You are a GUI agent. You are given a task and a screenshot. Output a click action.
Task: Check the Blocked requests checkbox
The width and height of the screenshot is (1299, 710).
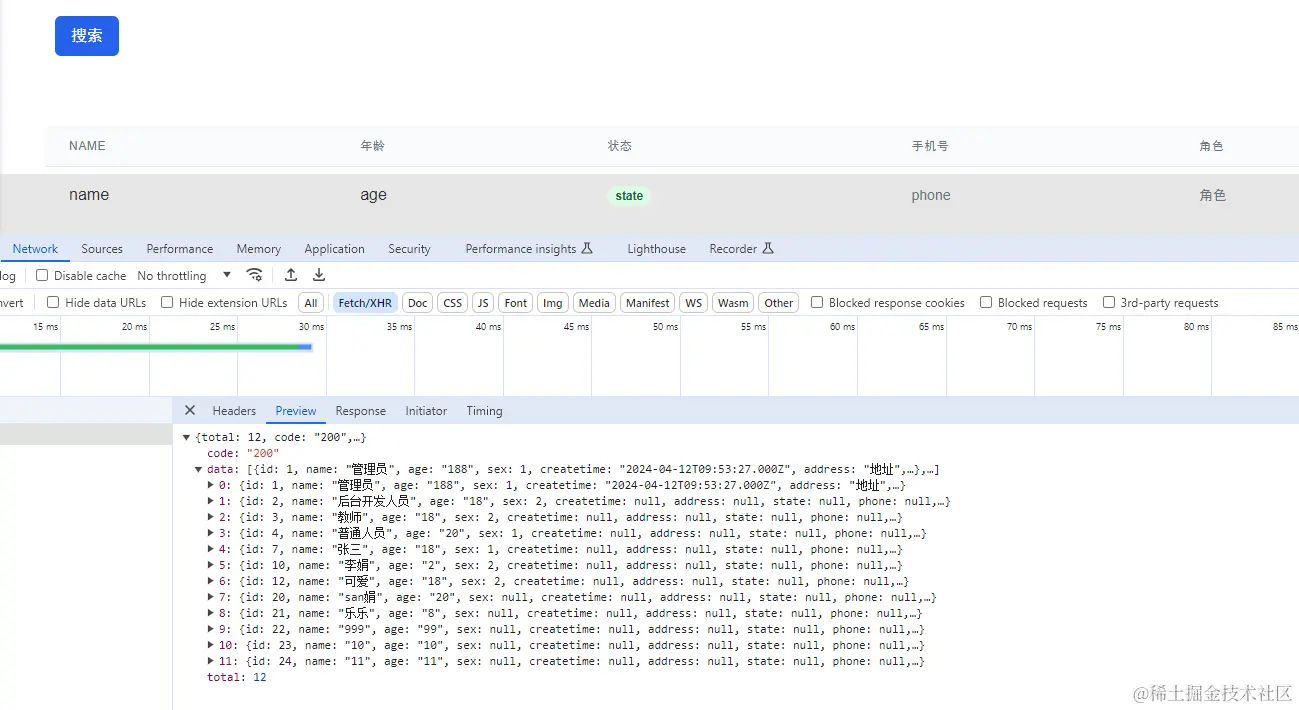pyautogui.click(x=986, y=302)
